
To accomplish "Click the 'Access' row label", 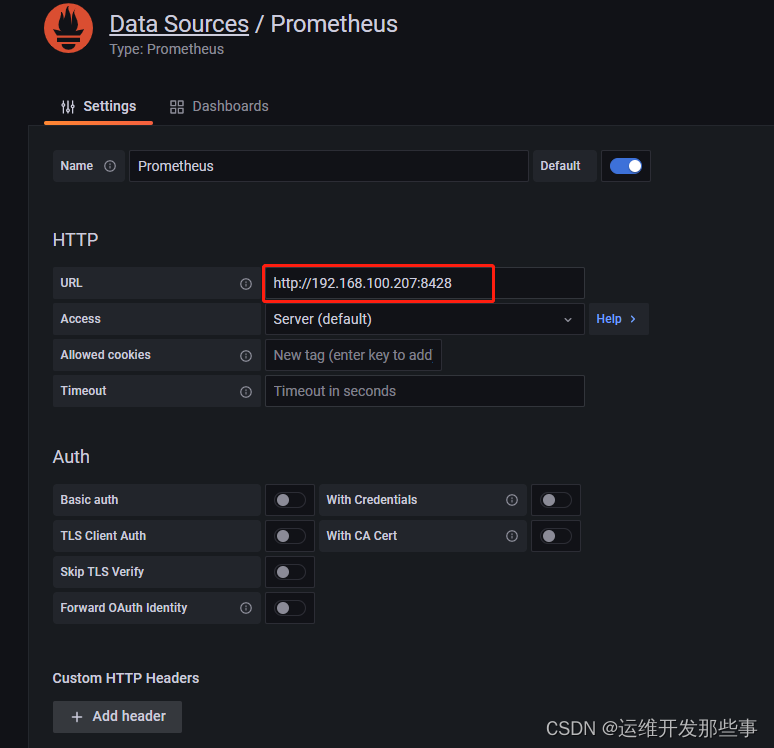I will [80, 319].
